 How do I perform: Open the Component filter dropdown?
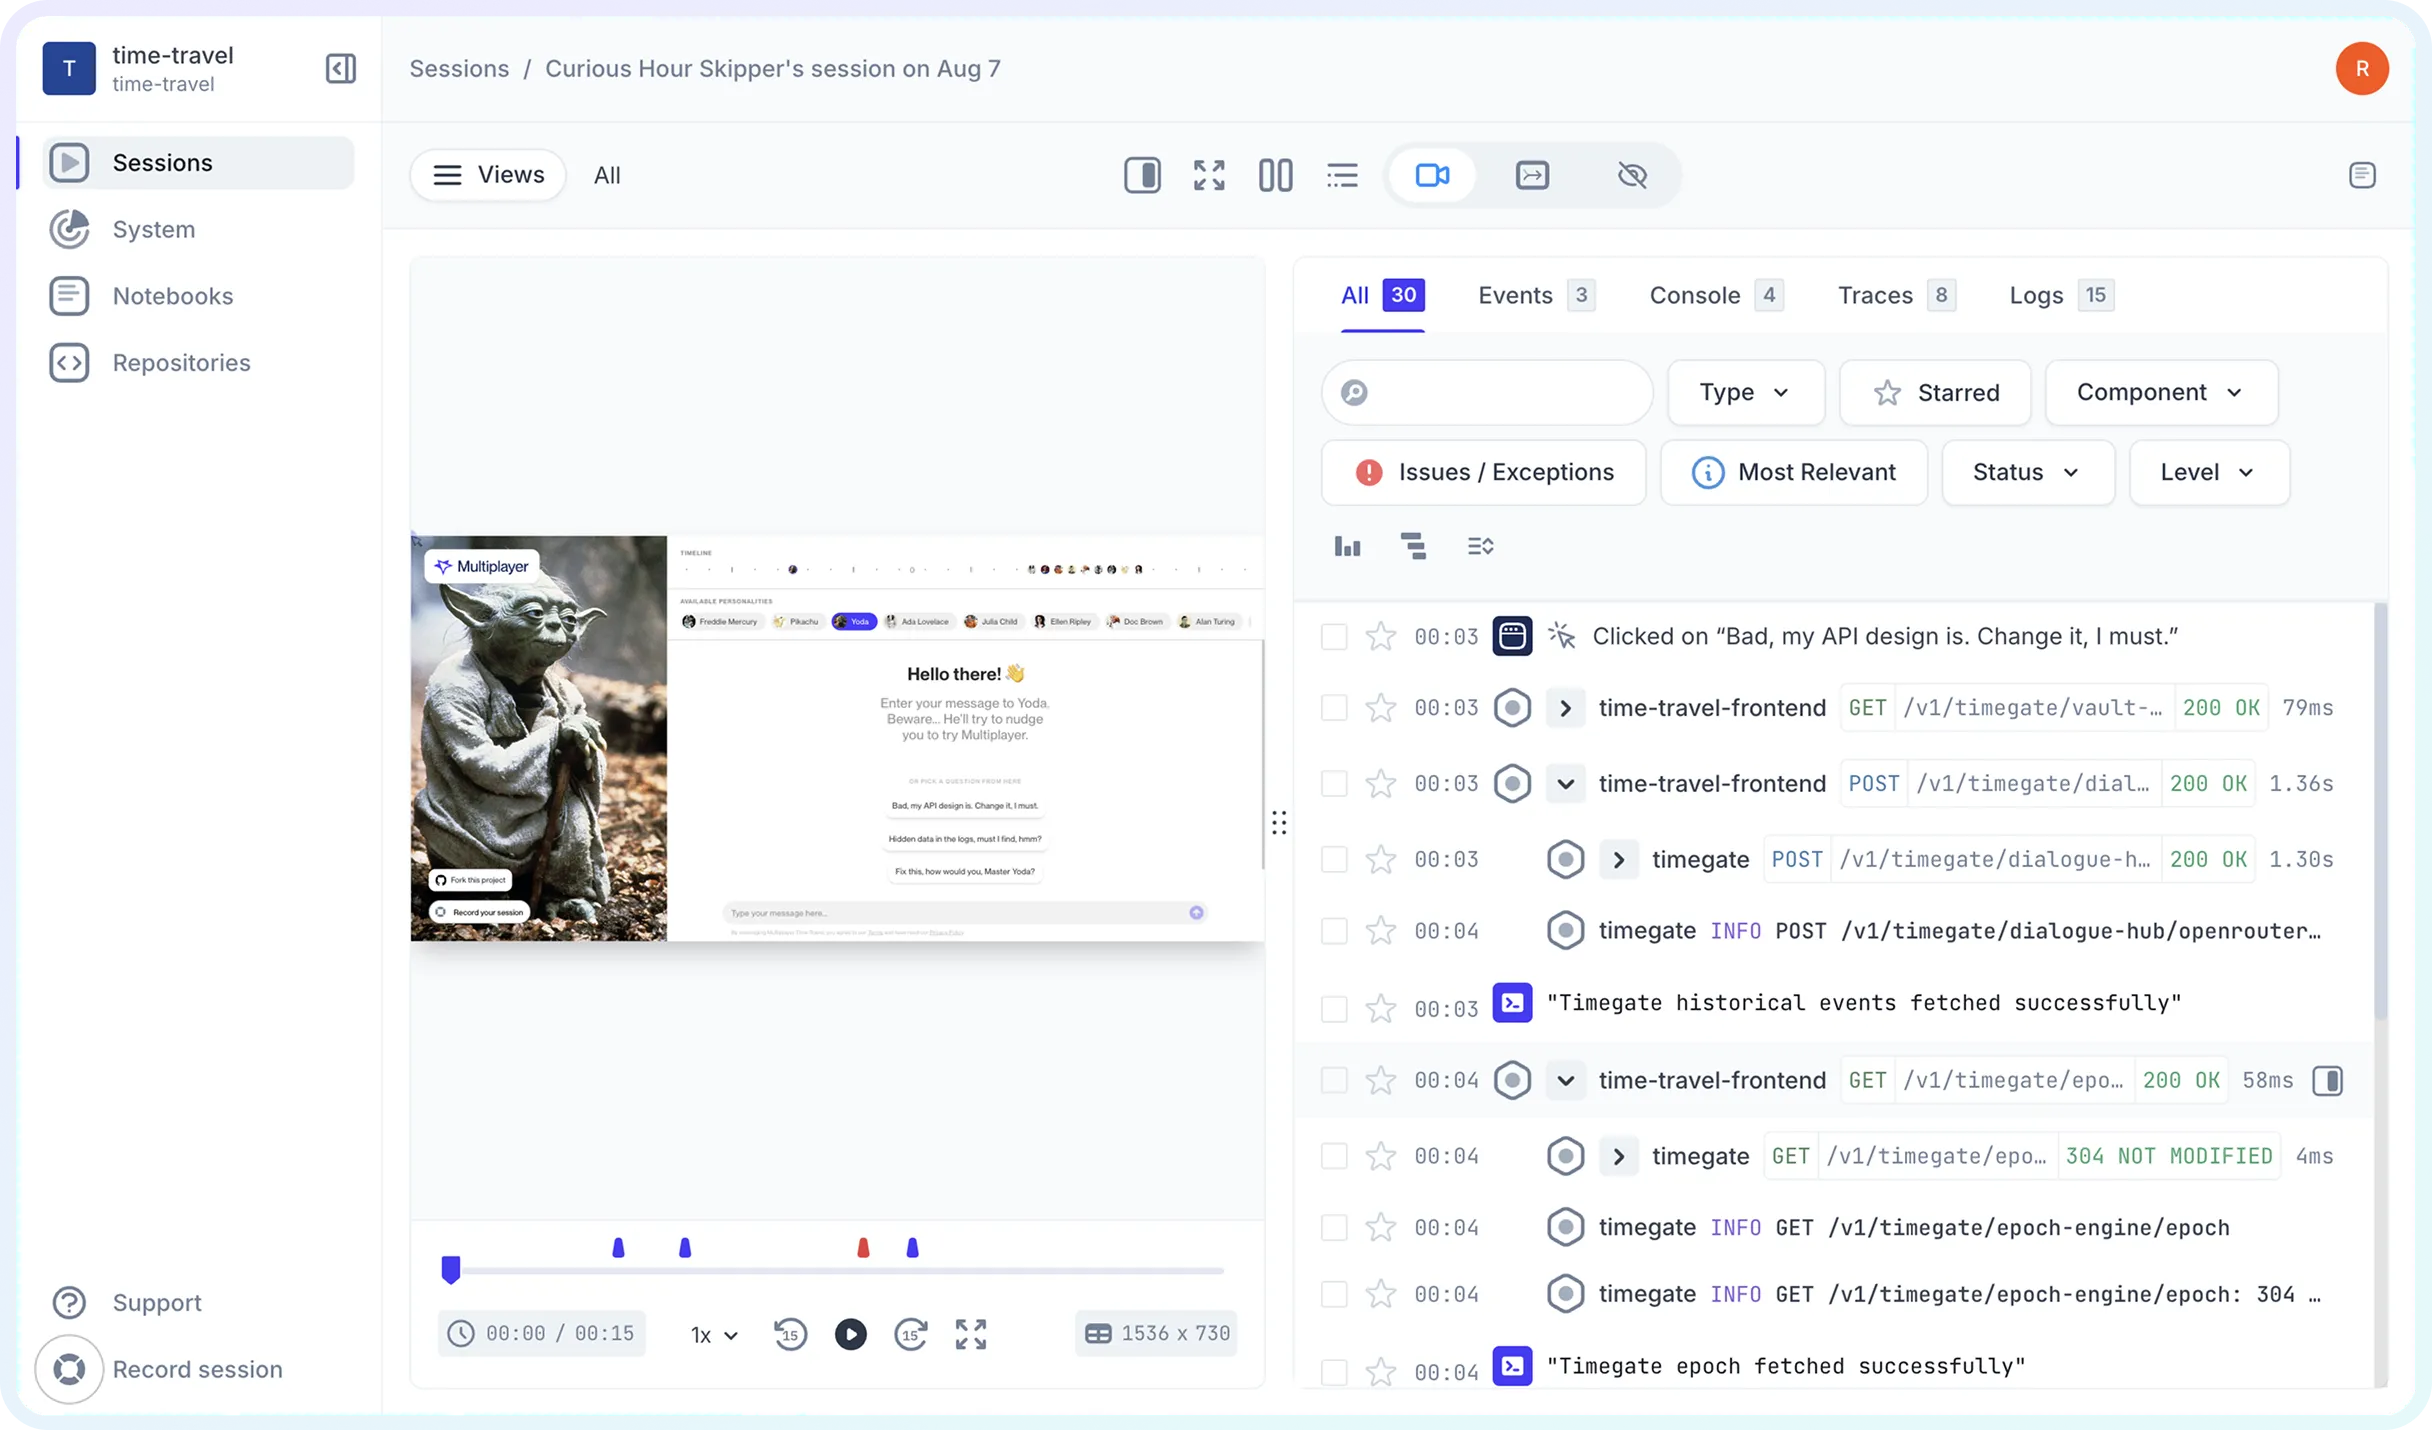coord(2161,392)
